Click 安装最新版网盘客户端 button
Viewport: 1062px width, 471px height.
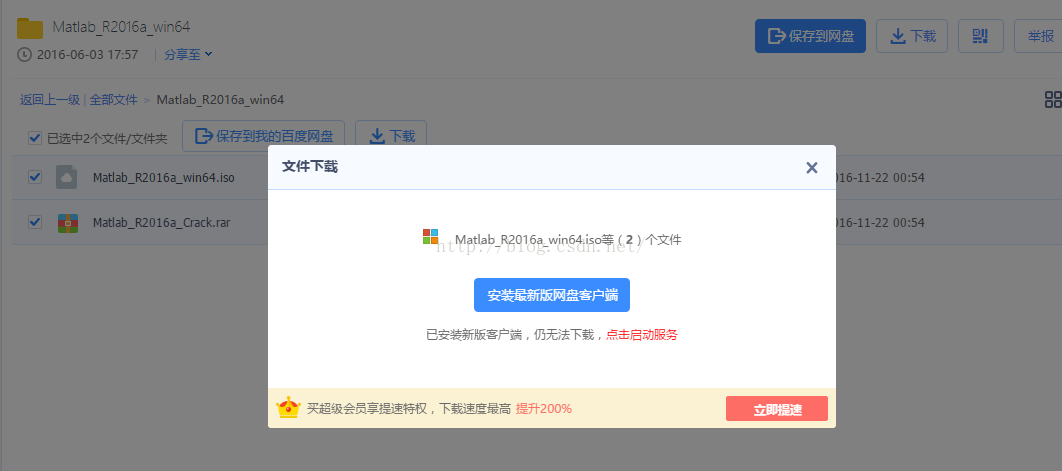[x=552, y=295]
